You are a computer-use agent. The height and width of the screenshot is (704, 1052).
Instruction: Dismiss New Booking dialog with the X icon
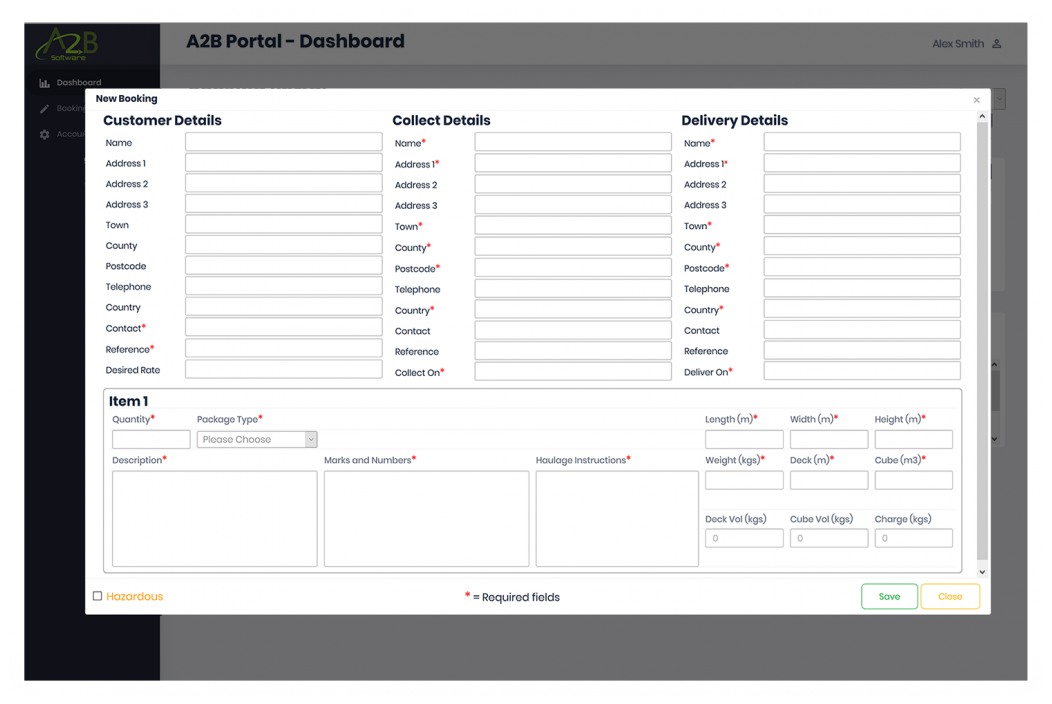[976, 100]
